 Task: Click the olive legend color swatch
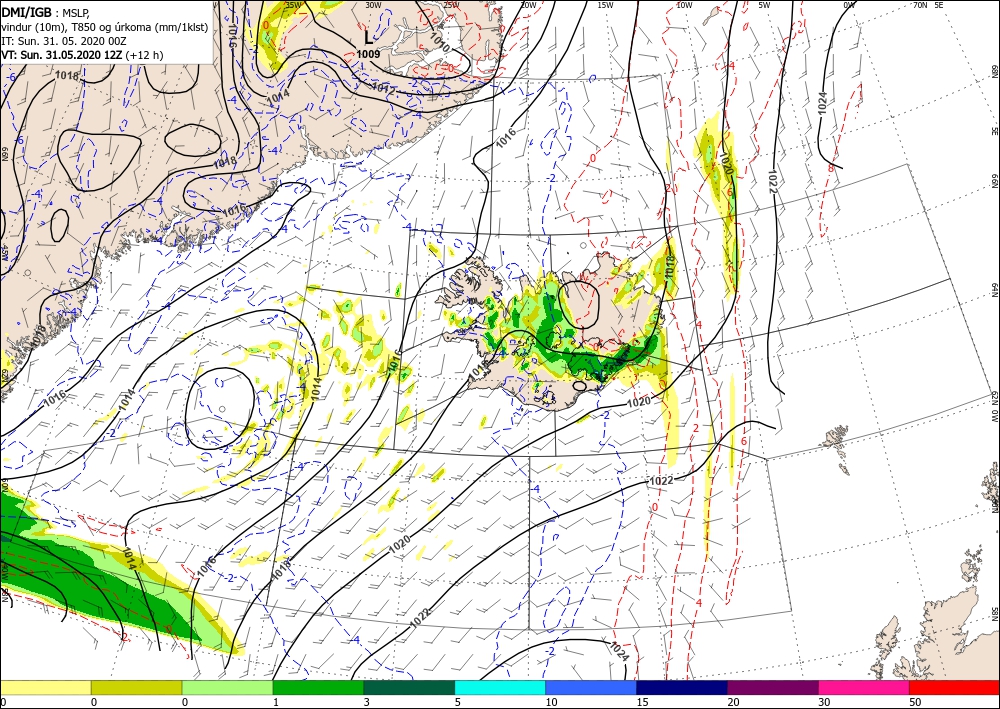pyautogui.click(x=136, y=687)
